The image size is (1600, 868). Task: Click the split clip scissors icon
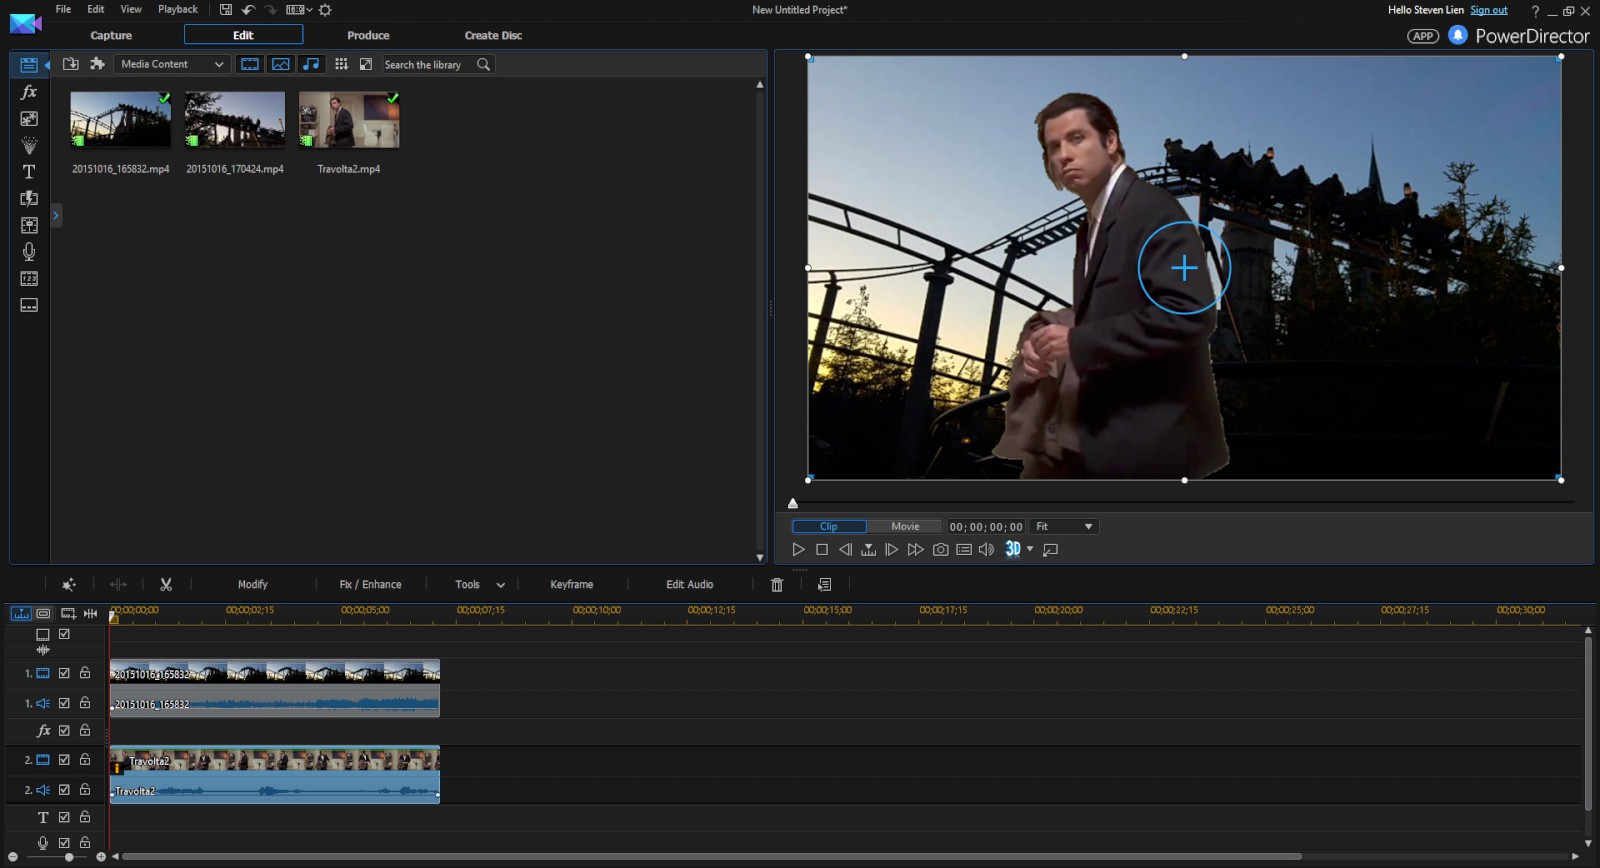[166, 584]
